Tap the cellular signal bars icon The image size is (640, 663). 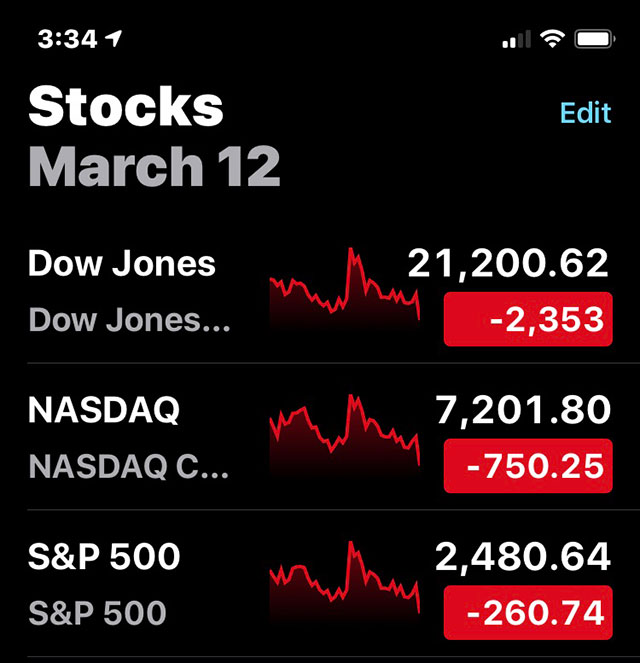pyautogui.click(x=516, y=39)
